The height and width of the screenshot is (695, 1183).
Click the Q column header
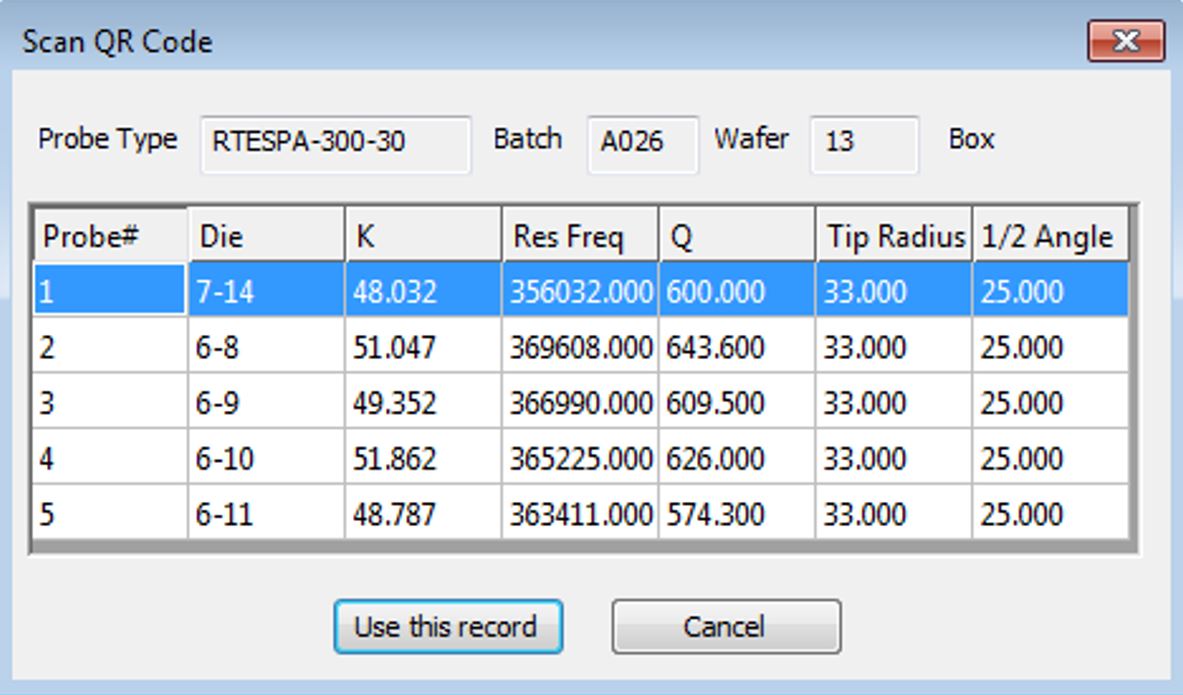point(737,237)
